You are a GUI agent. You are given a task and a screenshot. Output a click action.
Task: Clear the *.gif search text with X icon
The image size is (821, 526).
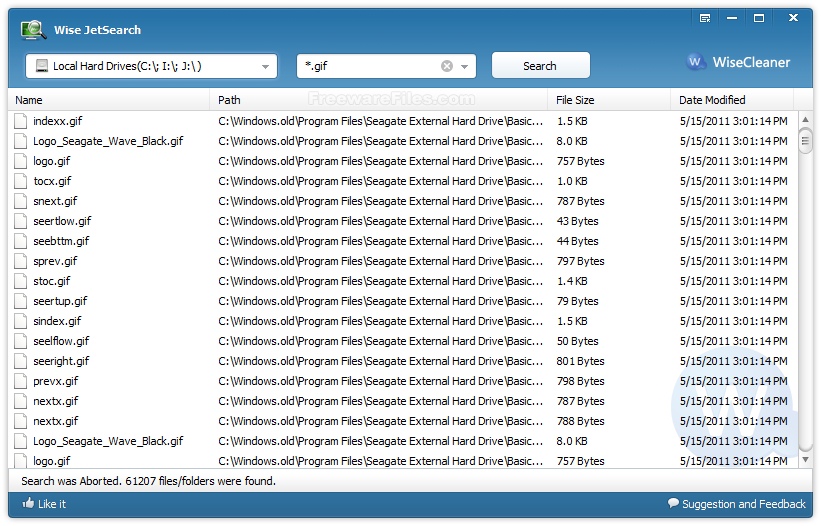click(447, 66)
